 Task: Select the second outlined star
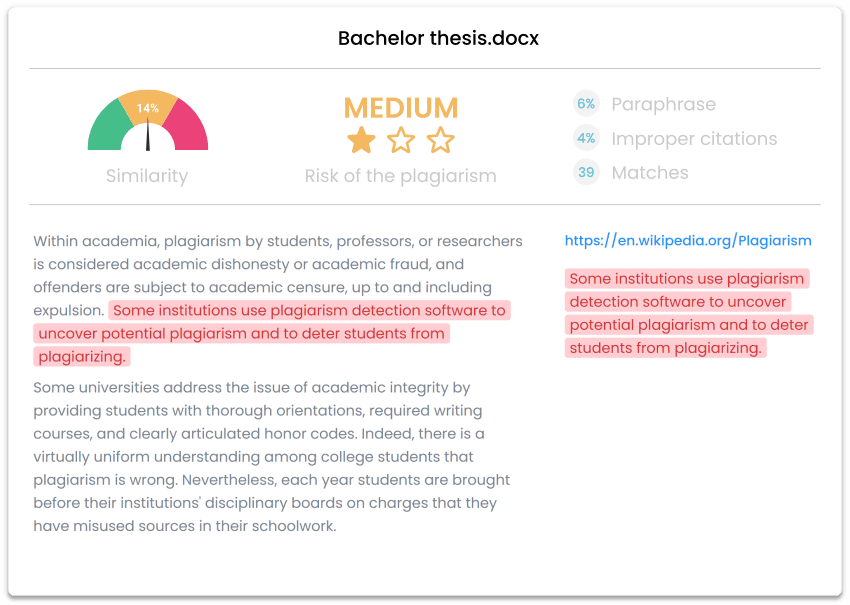(x=401, y=141)
